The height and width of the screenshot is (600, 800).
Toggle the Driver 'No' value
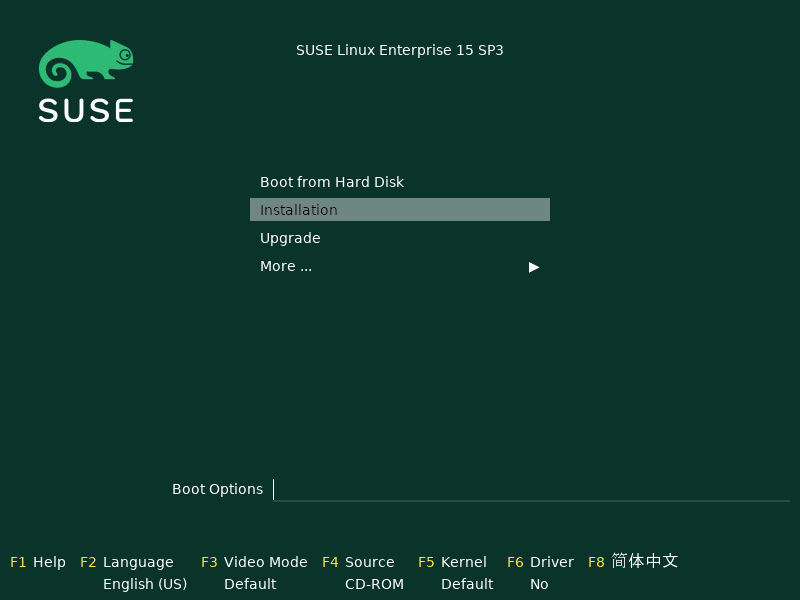[539, 584]
